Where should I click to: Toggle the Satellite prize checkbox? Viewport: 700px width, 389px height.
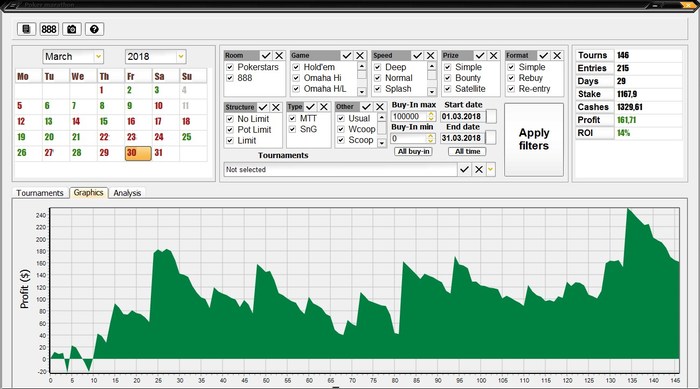point(448,89)
